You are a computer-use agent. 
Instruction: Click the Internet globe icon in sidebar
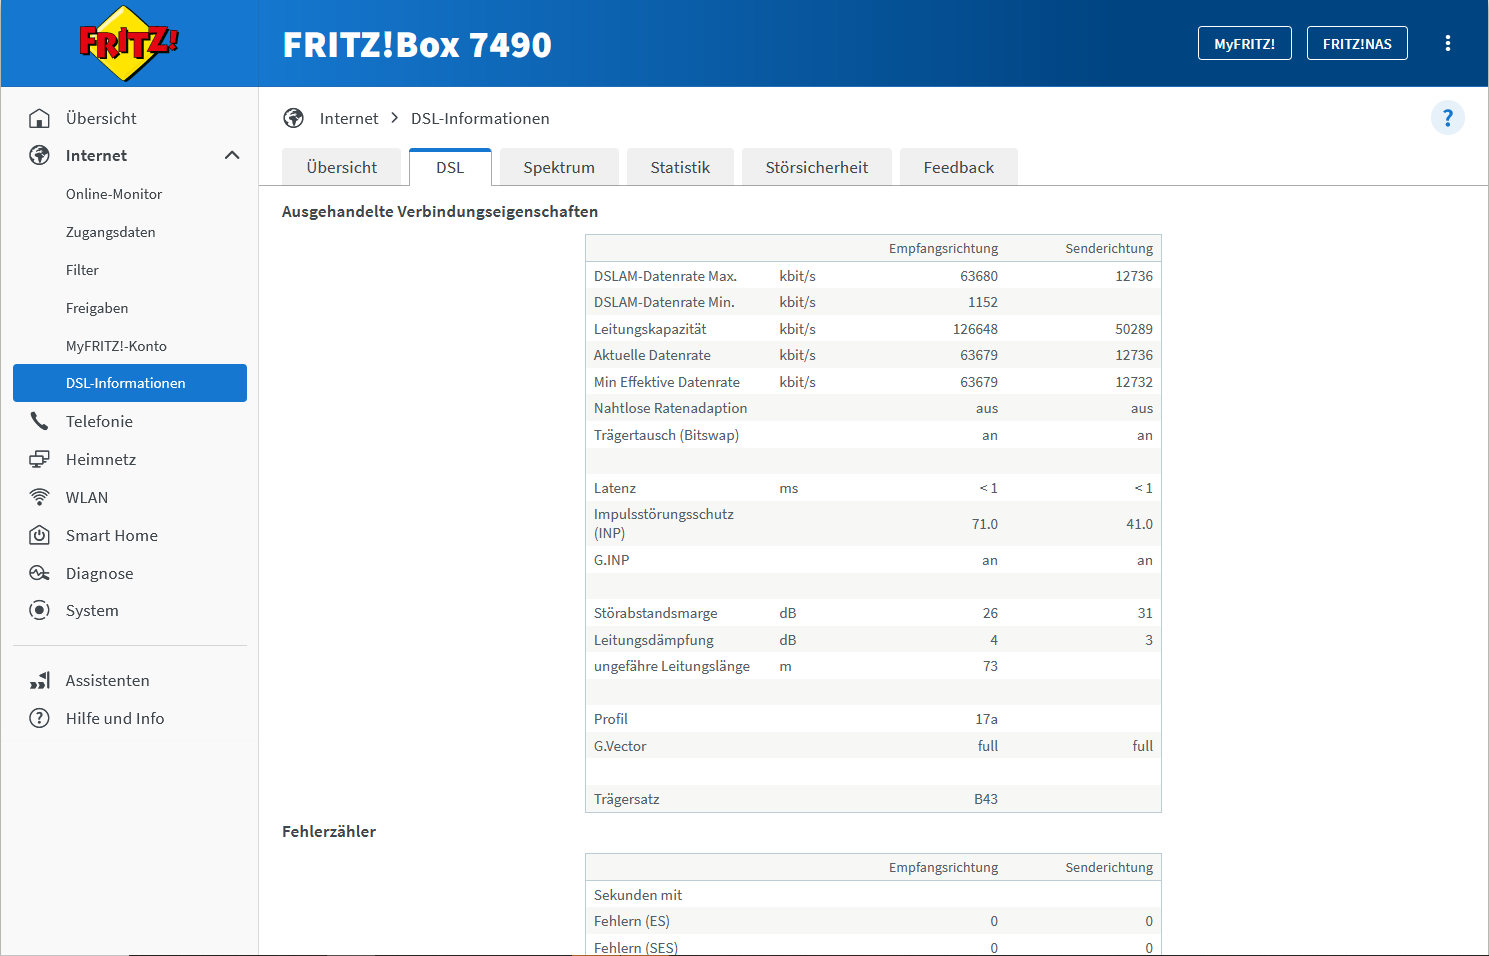pos(39,155)
